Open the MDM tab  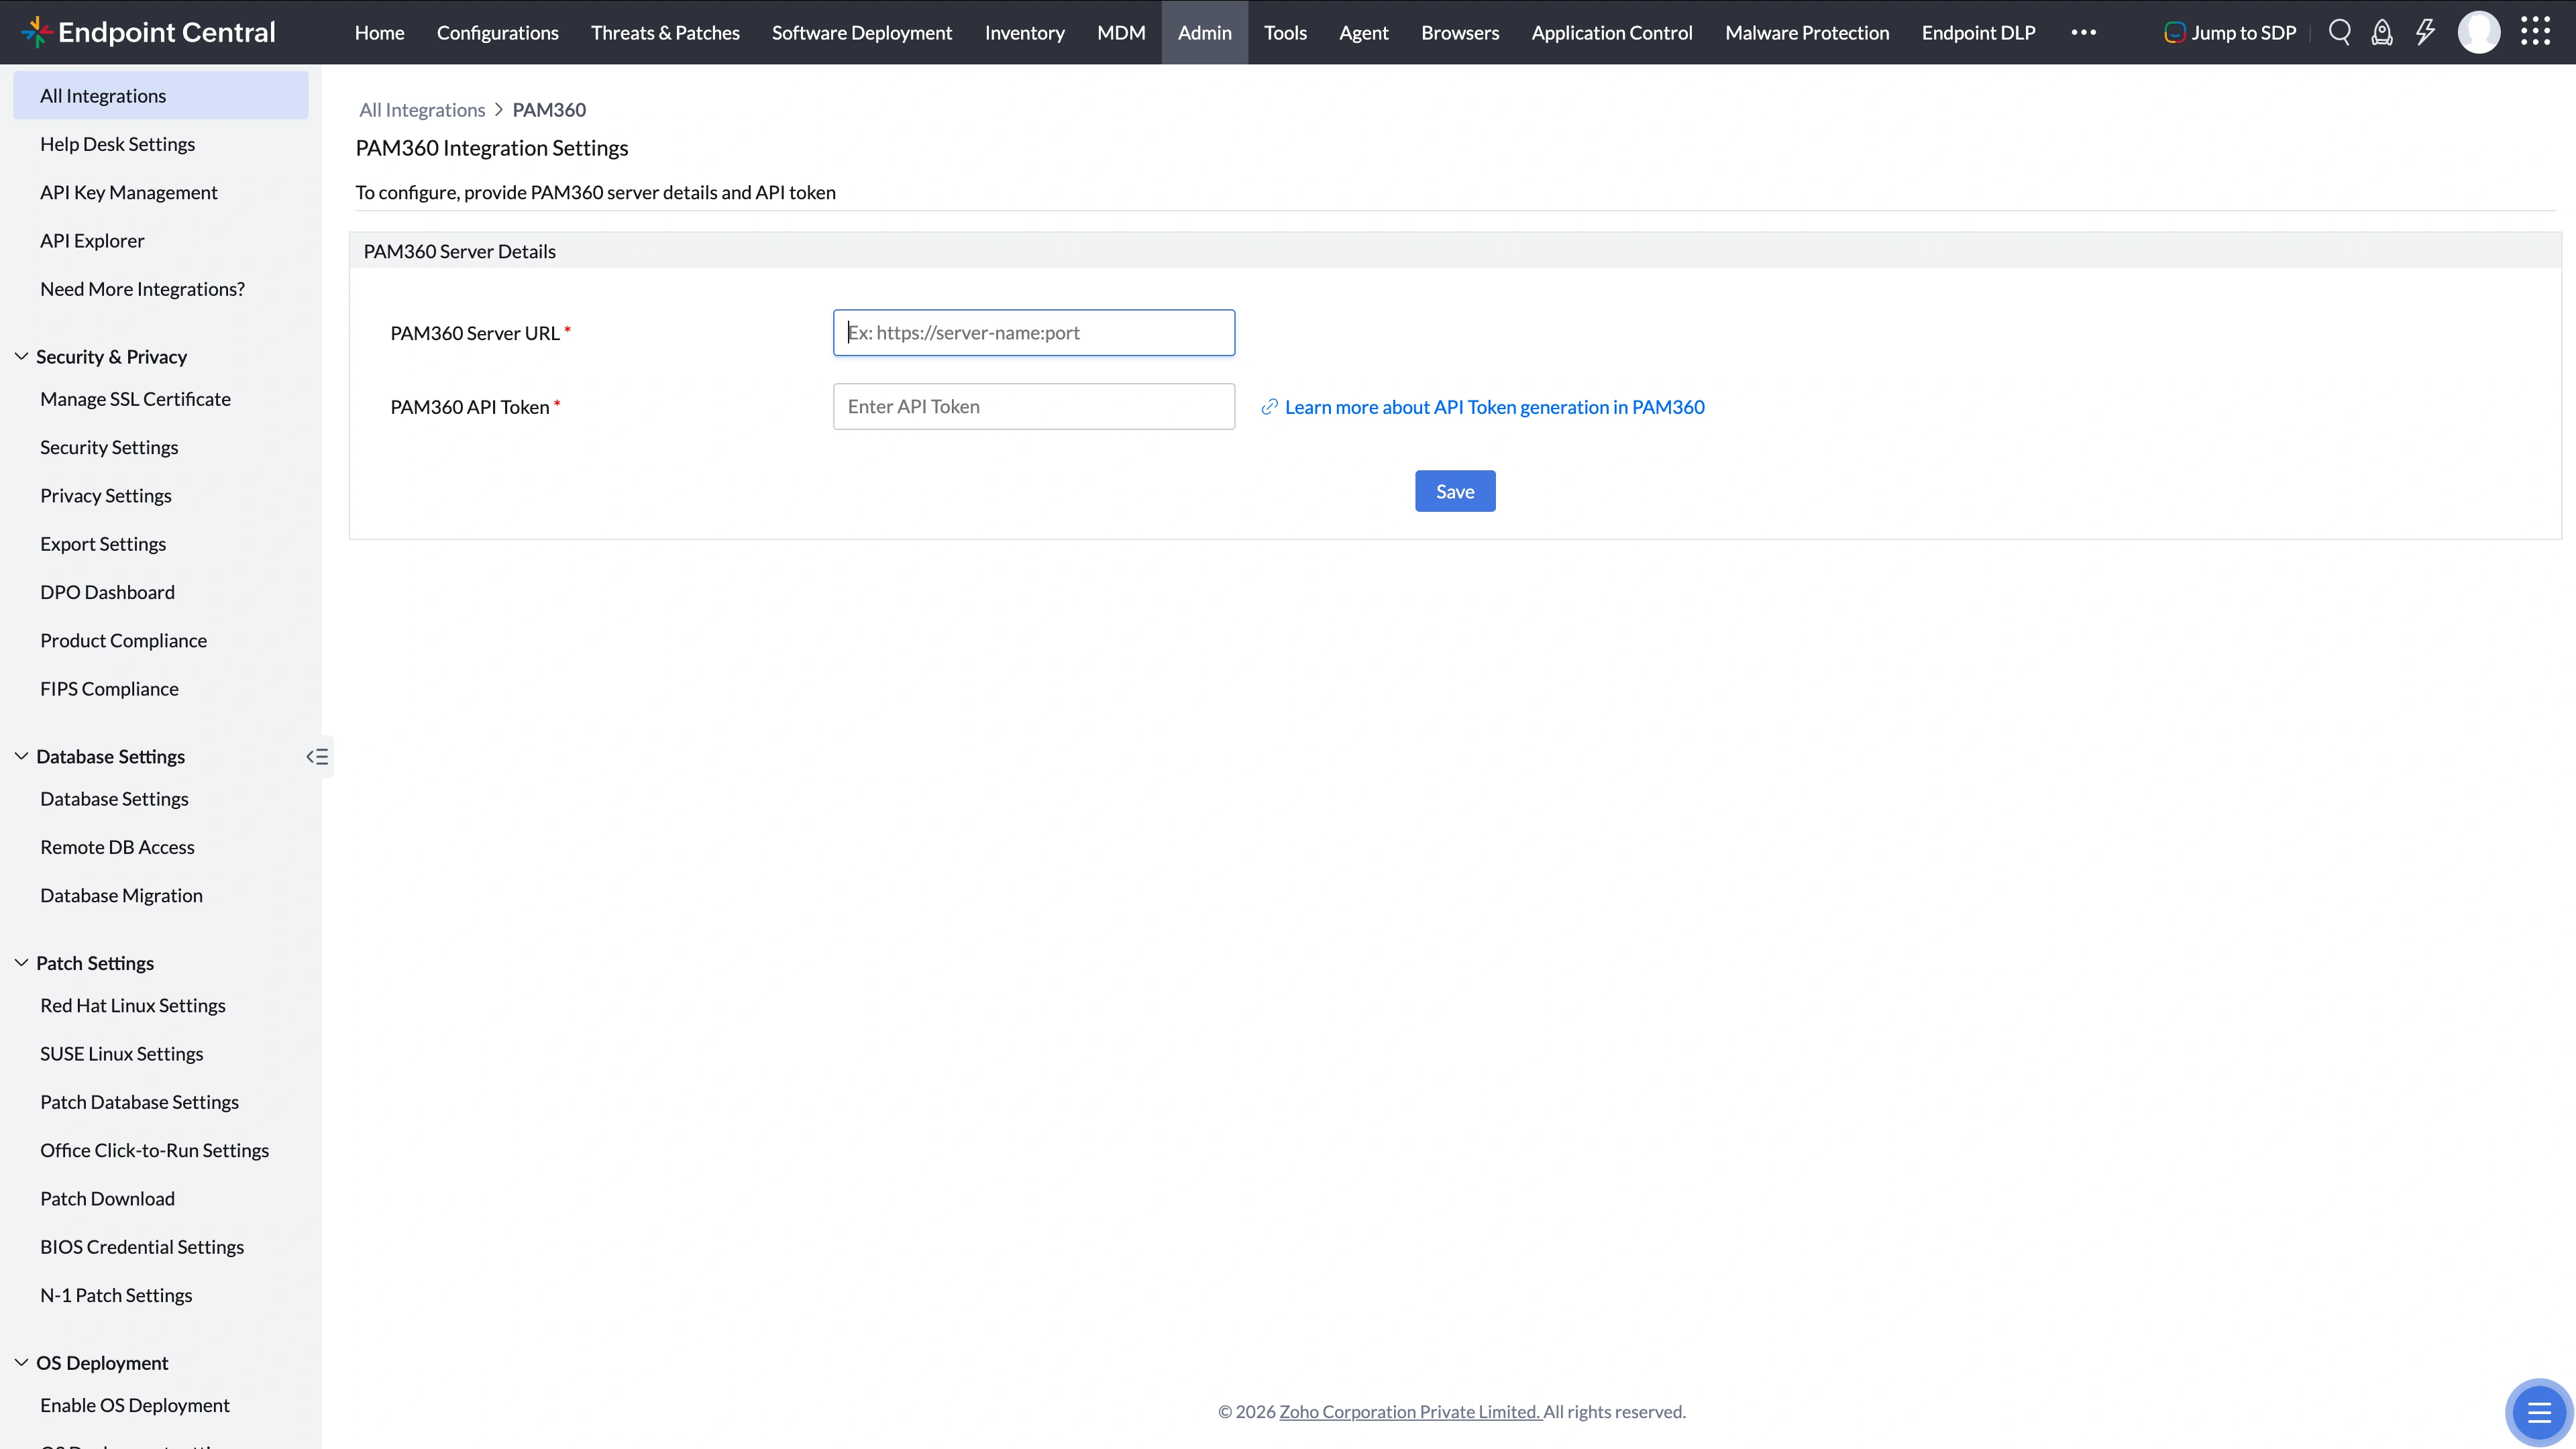[1121, 32]
